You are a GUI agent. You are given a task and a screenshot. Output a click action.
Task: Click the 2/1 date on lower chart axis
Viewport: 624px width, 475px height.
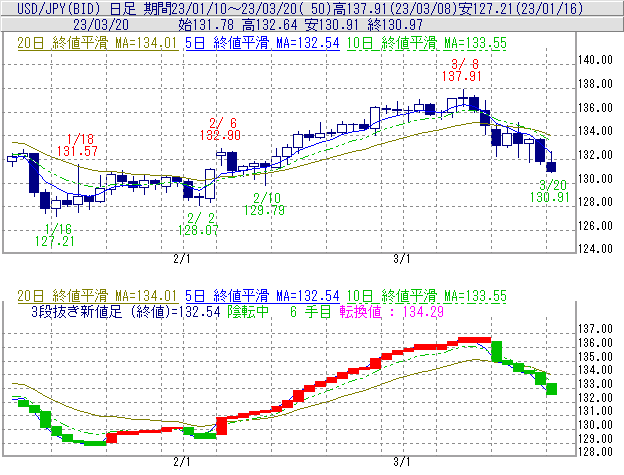[182, 462]
